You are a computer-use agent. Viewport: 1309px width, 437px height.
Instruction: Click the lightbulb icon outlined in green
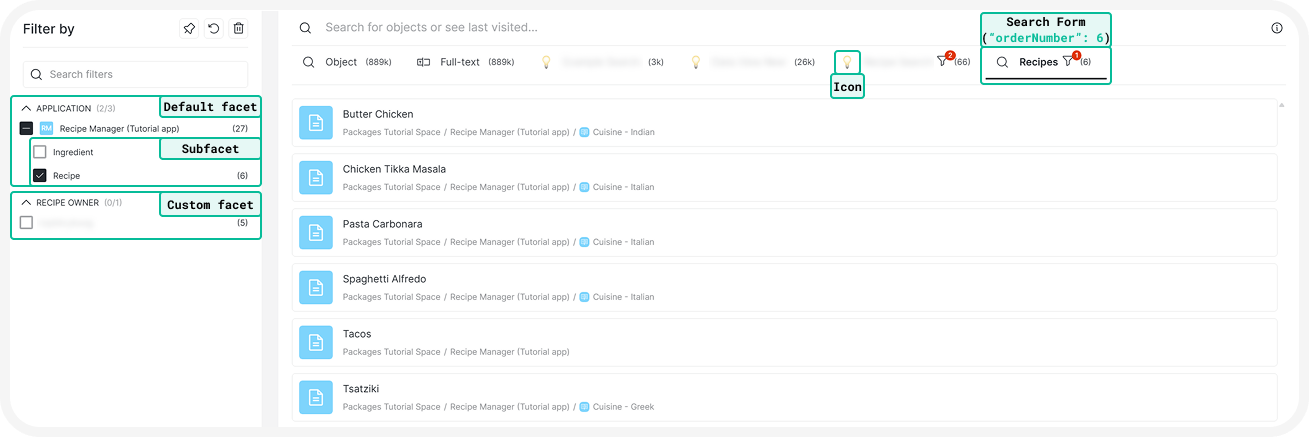(x=846, y=62)
